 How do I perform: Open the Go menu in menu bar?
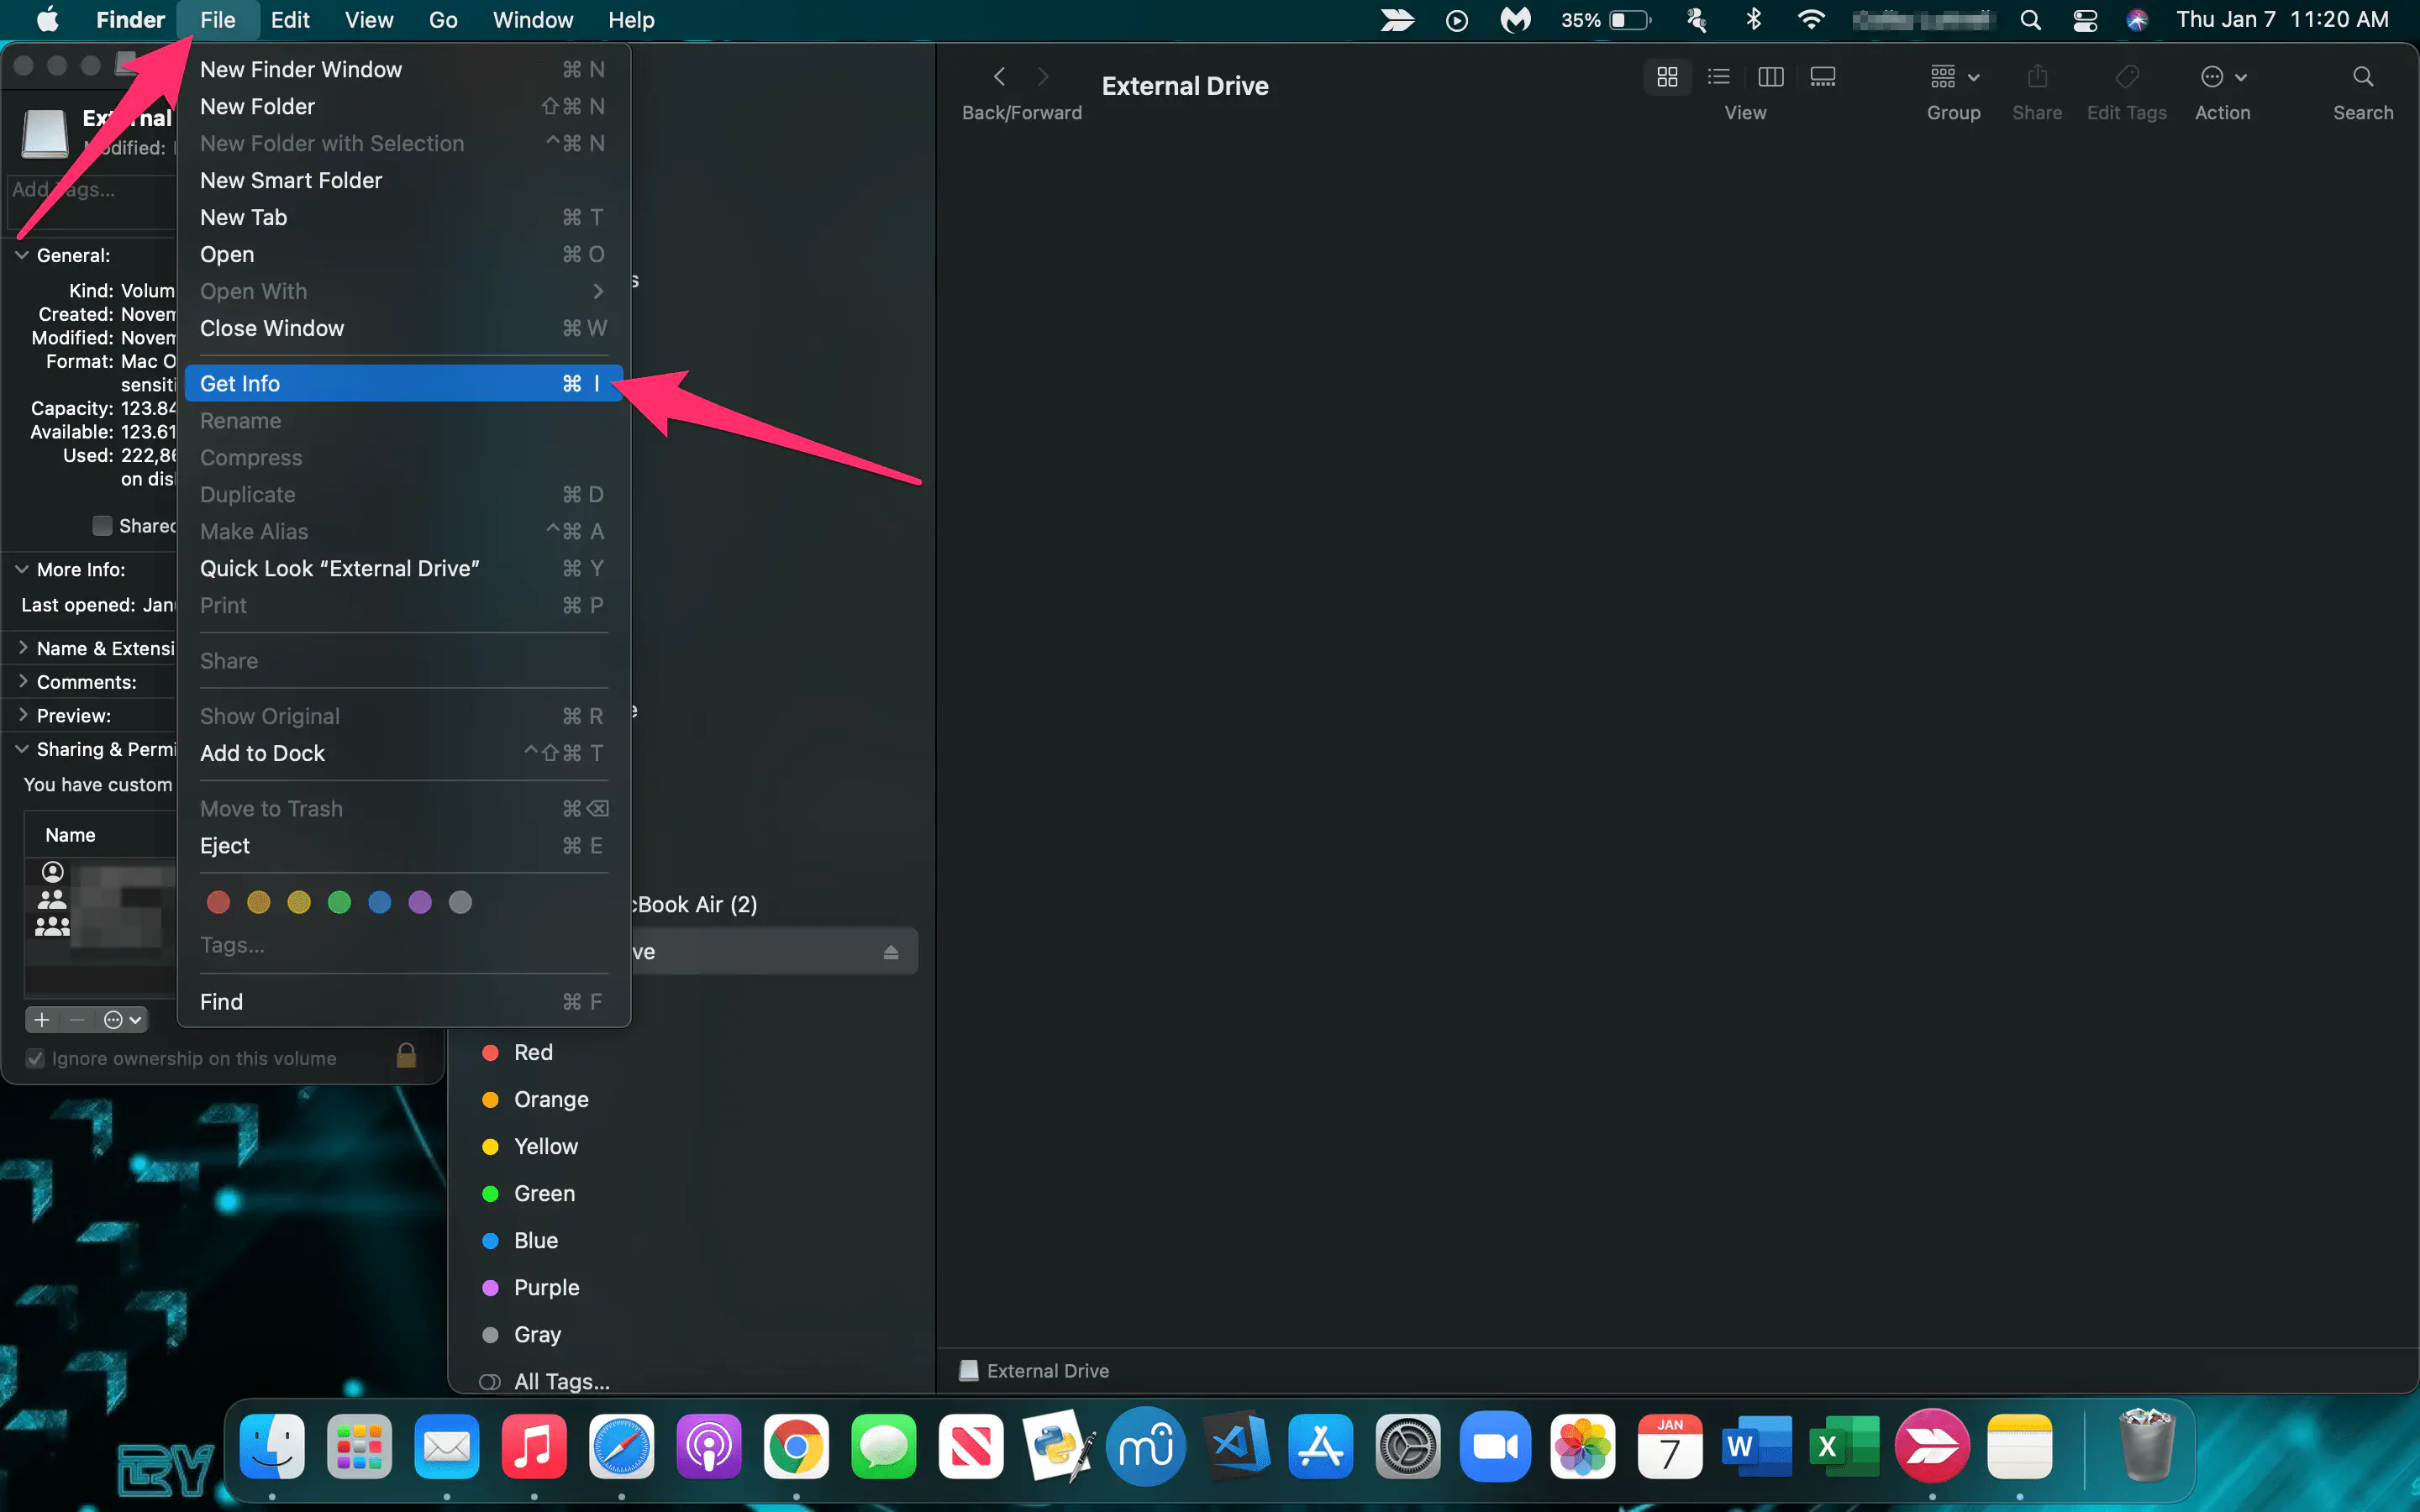coord(443,20)
